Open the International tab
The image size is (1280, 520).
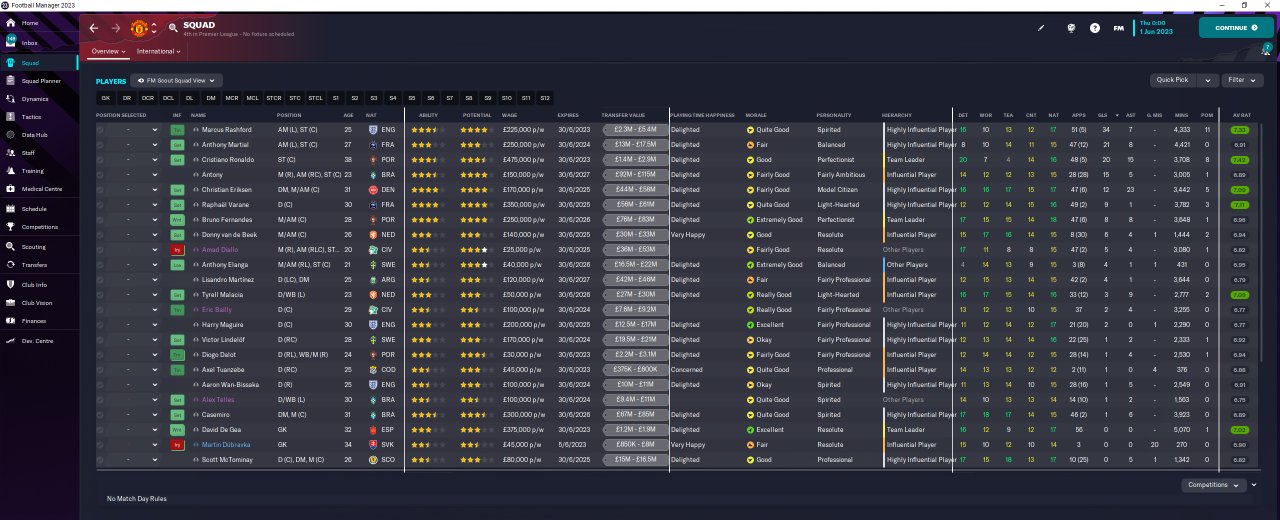tap(158, 51)
